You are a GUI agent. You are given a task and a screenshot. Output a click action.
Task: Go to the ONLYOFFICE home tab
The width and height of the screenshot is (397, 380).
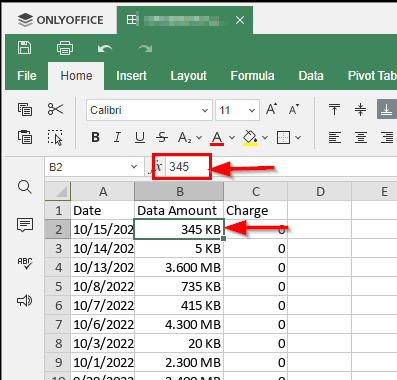[x=61, y=20]
